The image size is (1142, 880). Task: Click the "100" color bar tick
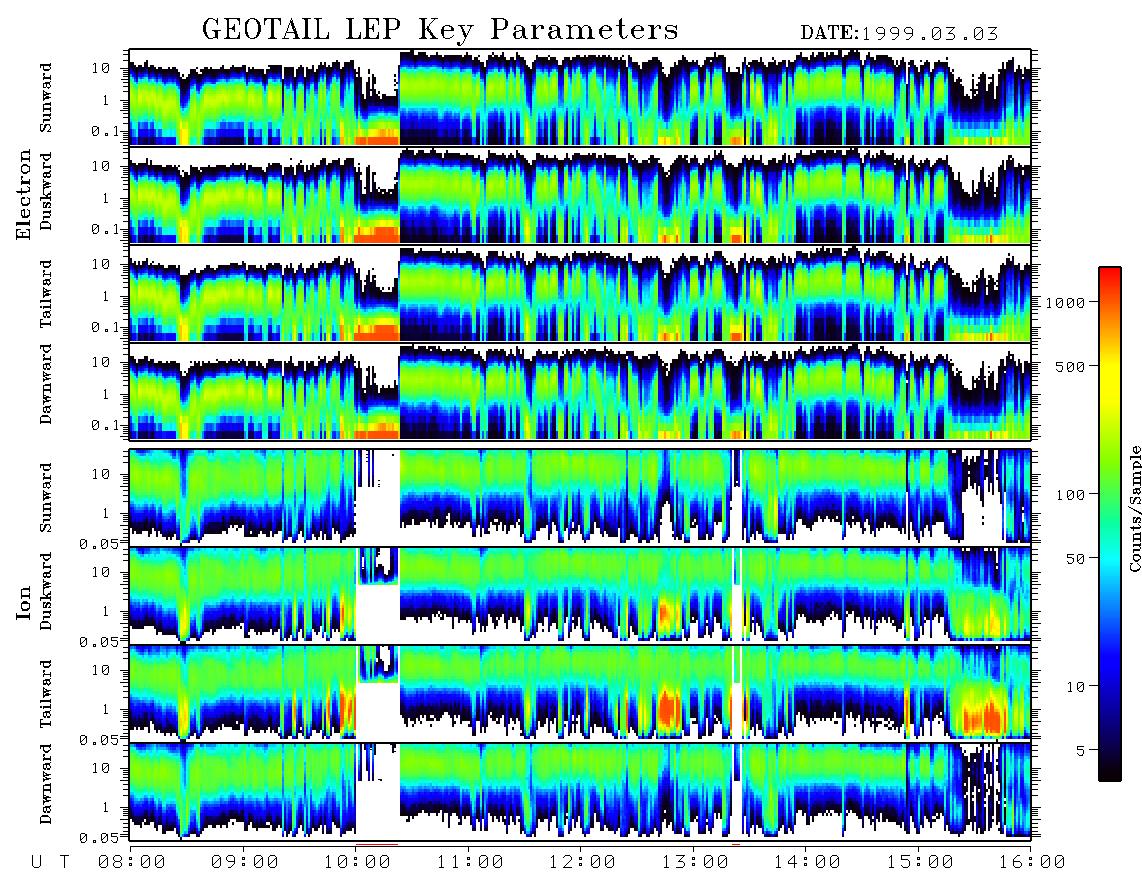pyautogui.click(x=1069, y=495)
